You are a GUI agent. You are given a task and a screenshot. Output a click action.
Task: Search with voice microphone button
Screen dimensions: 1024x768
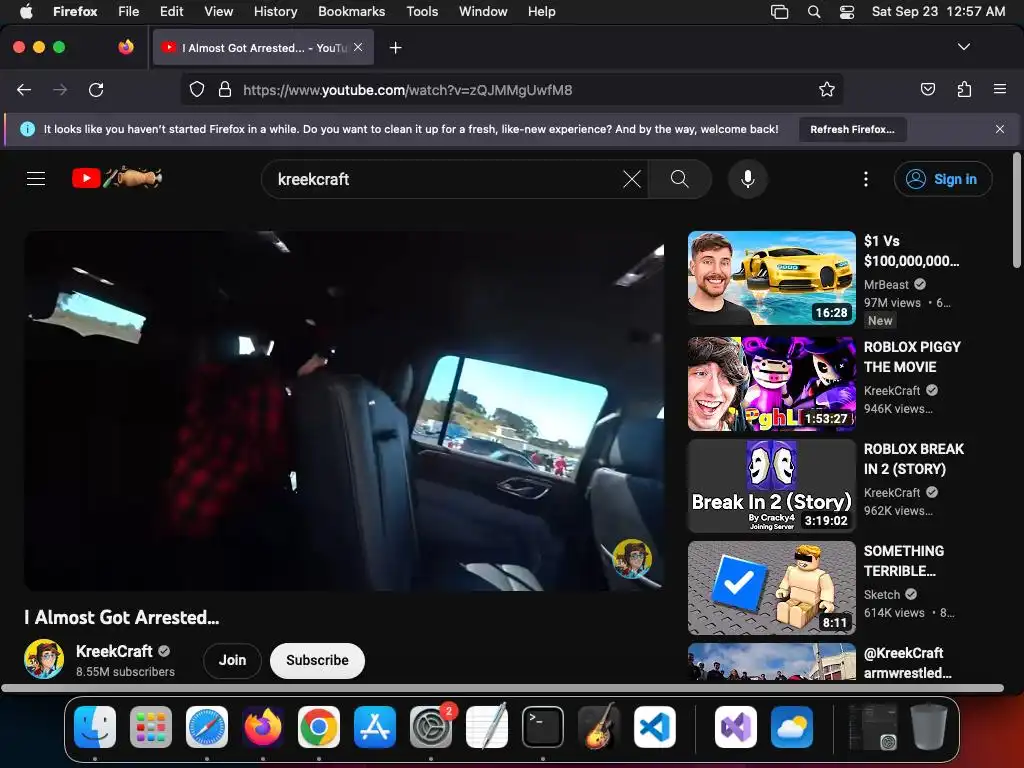click(x=748, y=179)
